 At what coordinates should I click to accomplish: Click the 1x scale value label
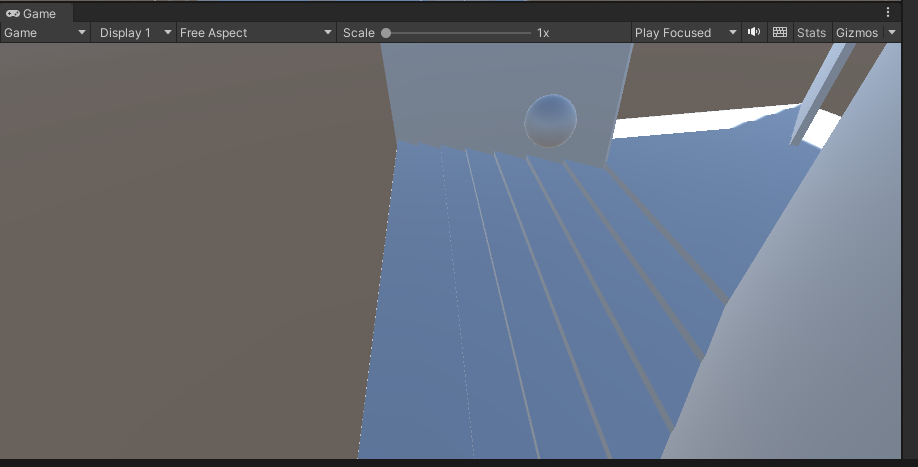[x=543, y=33]
